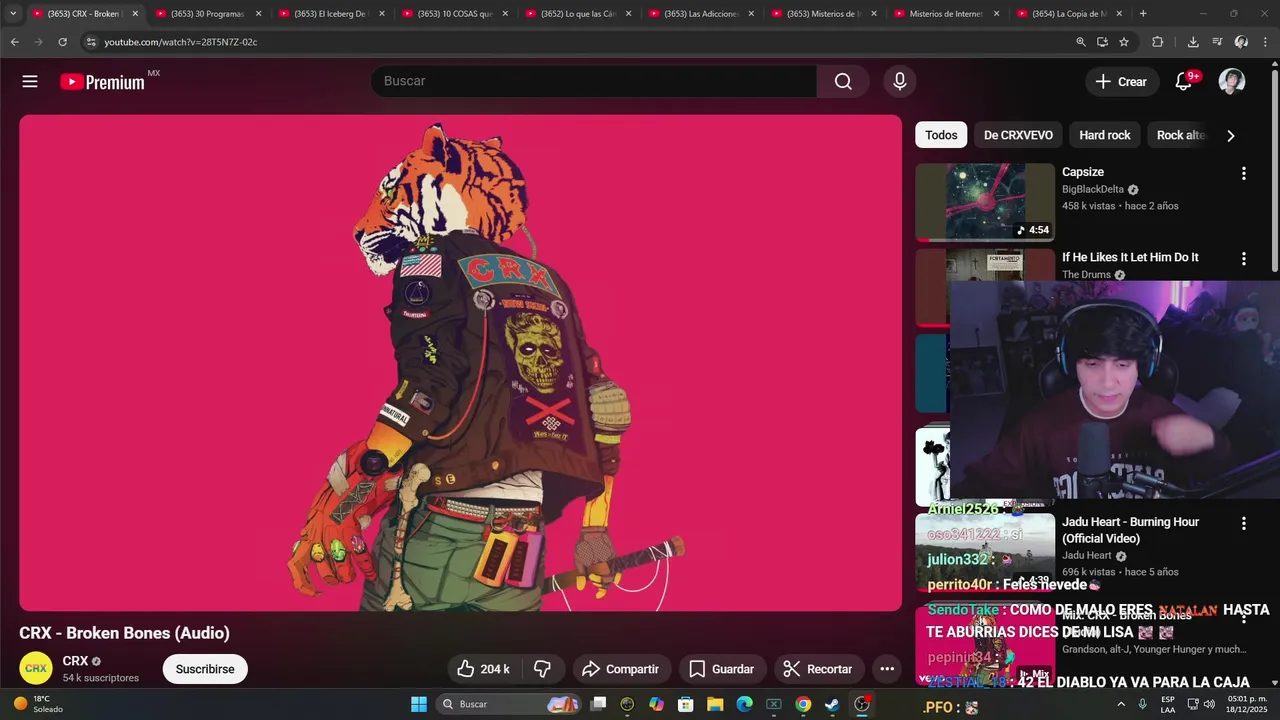Open Microsoft Edge from taskbar

[744, 704]
